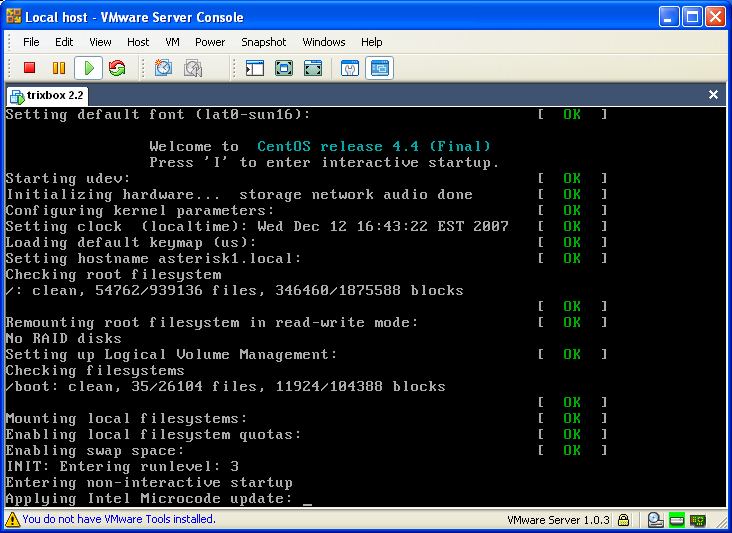This screenshot has height=533, width=732.
Task: Open the VM menu
Action: tap(172, 42)
